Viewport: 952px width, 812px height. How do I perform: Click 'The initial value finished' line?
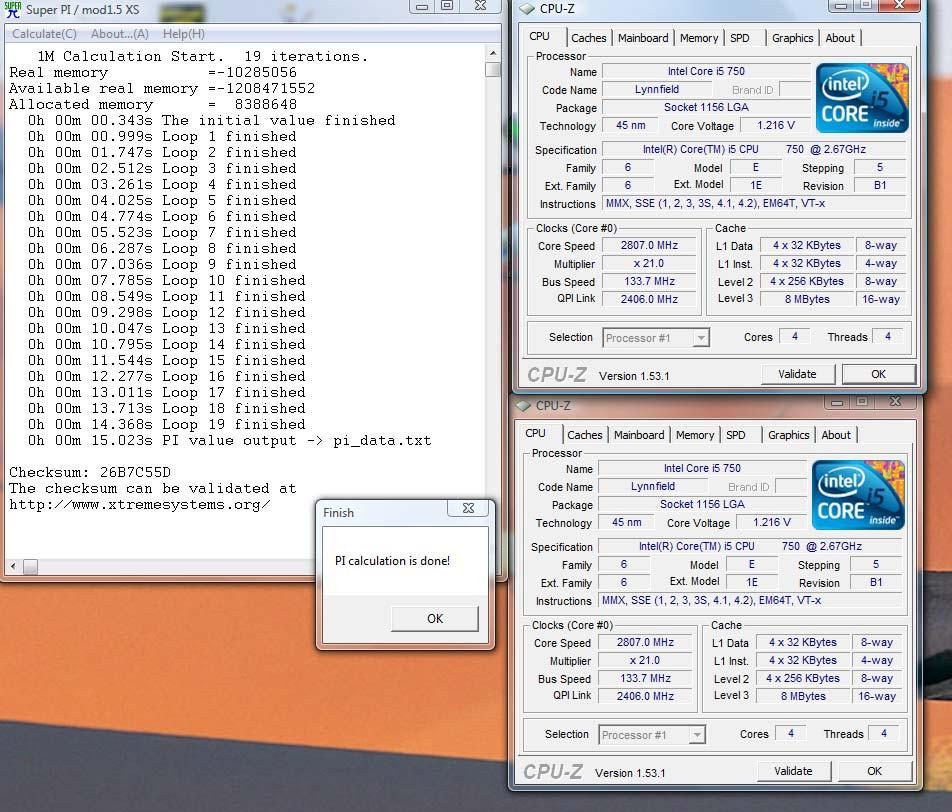[211, 120]
